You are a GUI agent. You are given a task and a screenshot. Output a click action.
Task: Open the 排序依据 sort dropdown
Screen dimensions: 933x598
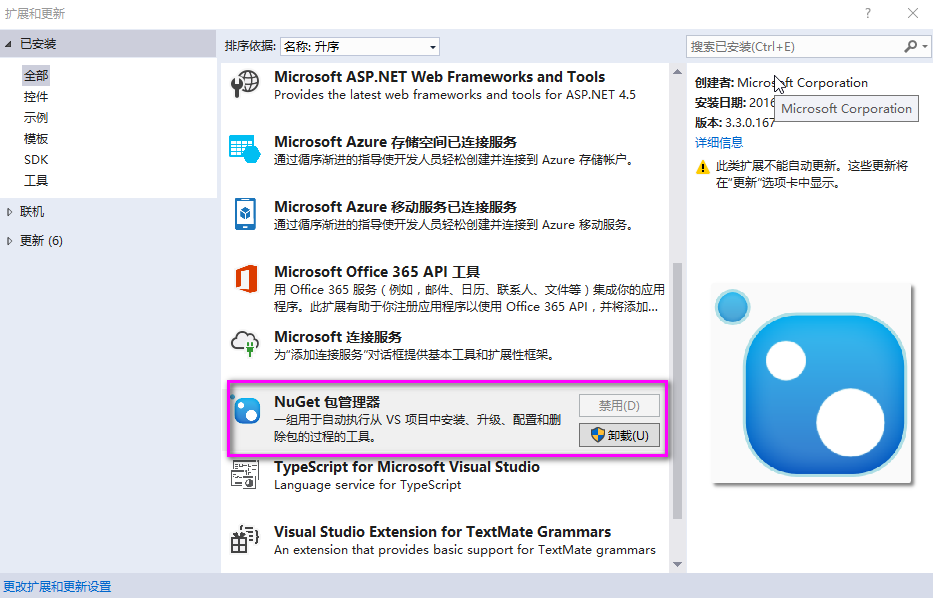tap(360, 46)
